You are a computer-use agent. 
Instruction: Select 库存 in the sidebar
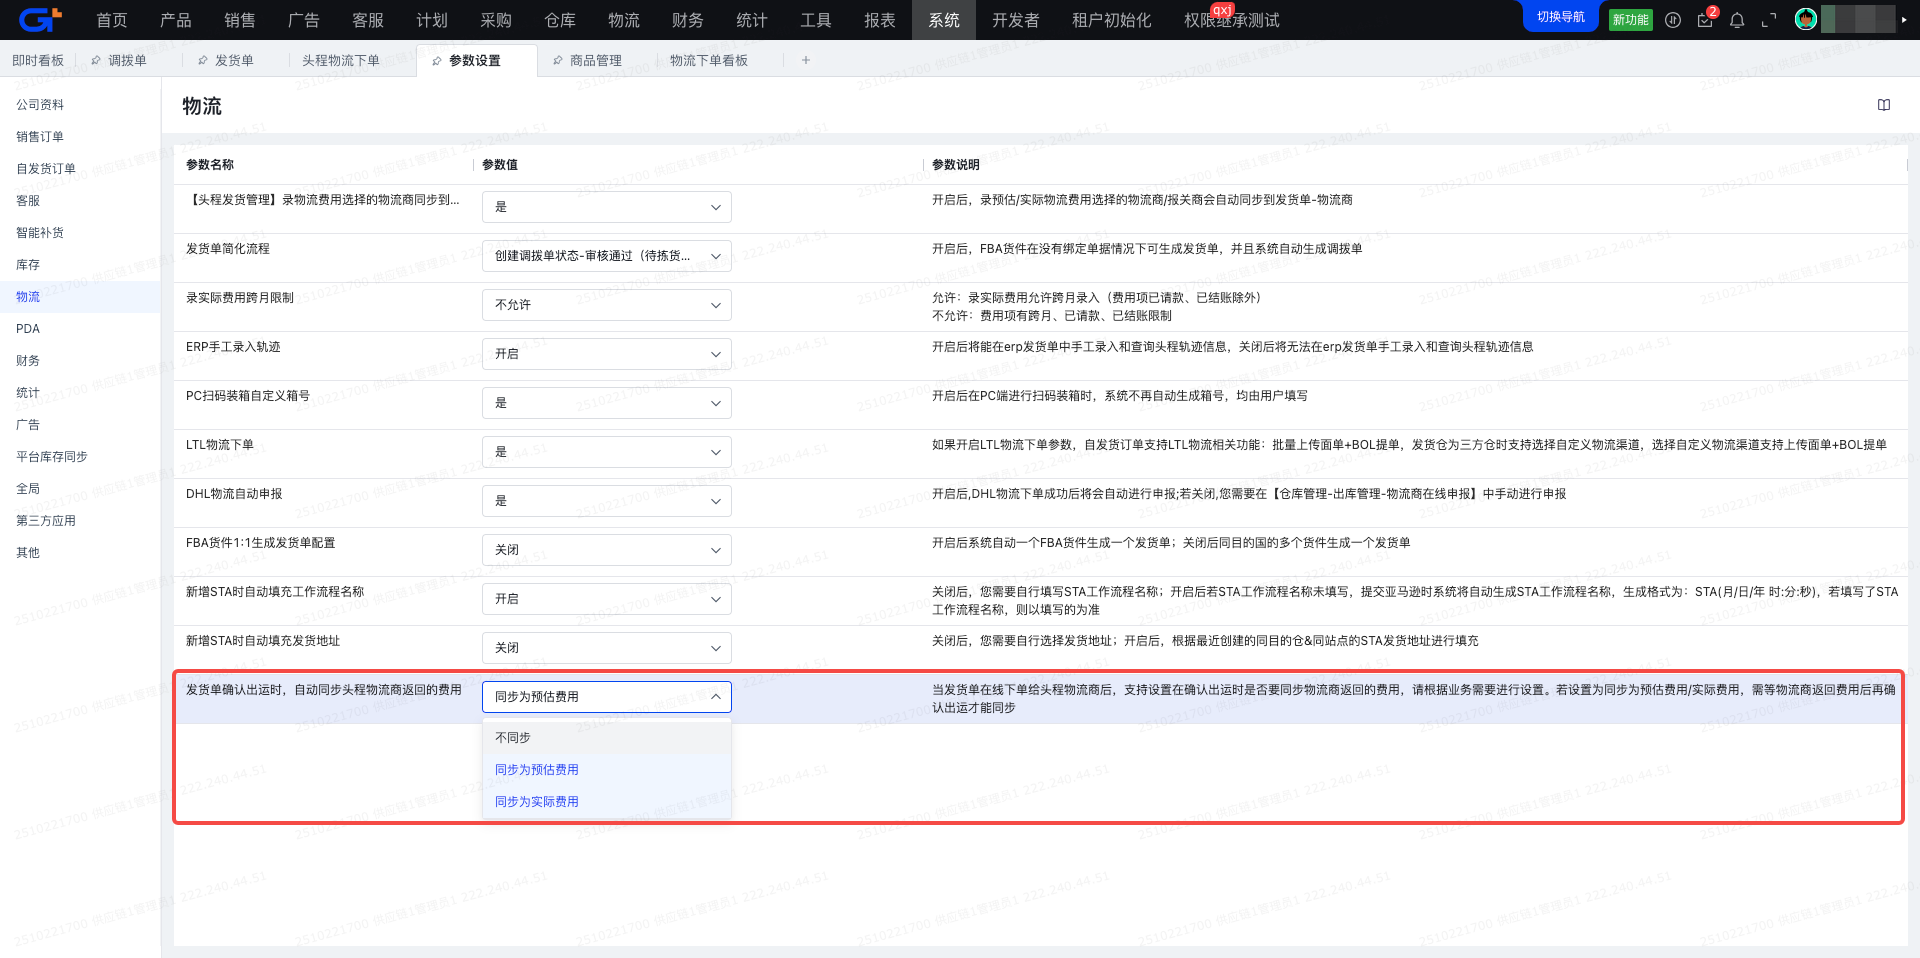coord(80,265)
